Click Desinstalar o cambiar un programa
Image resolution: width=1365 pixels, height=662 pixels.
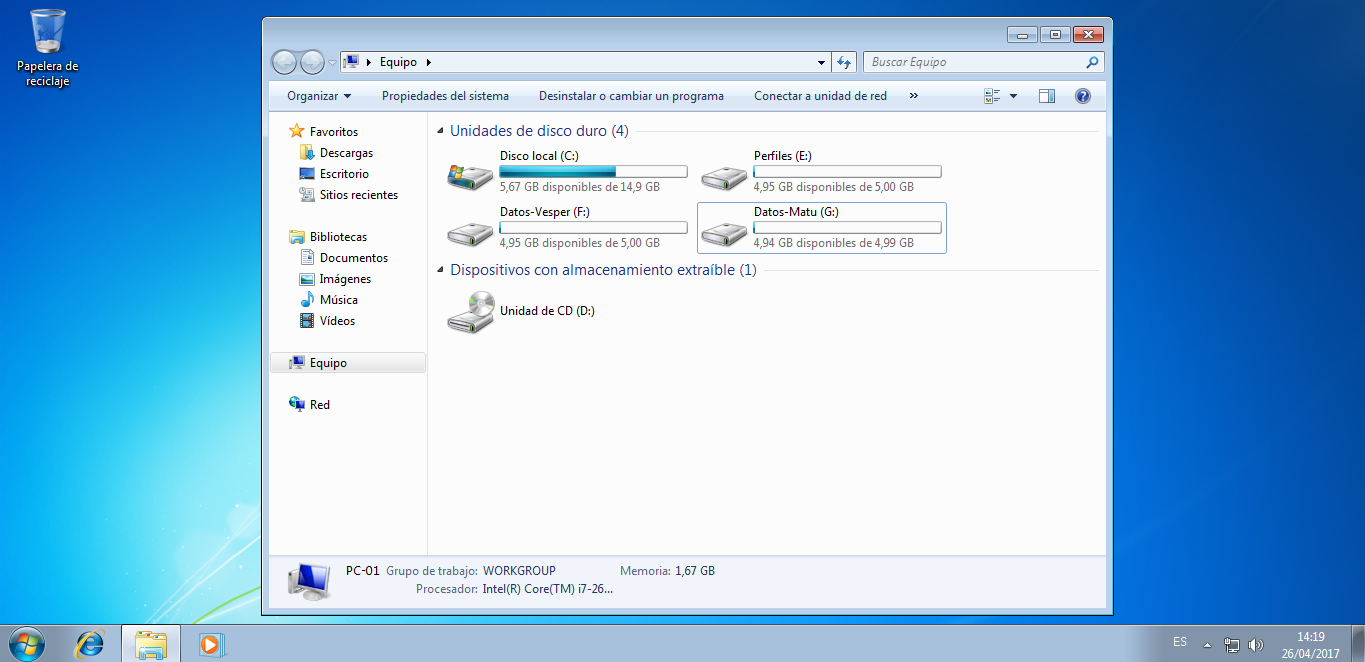coord(631,95)
